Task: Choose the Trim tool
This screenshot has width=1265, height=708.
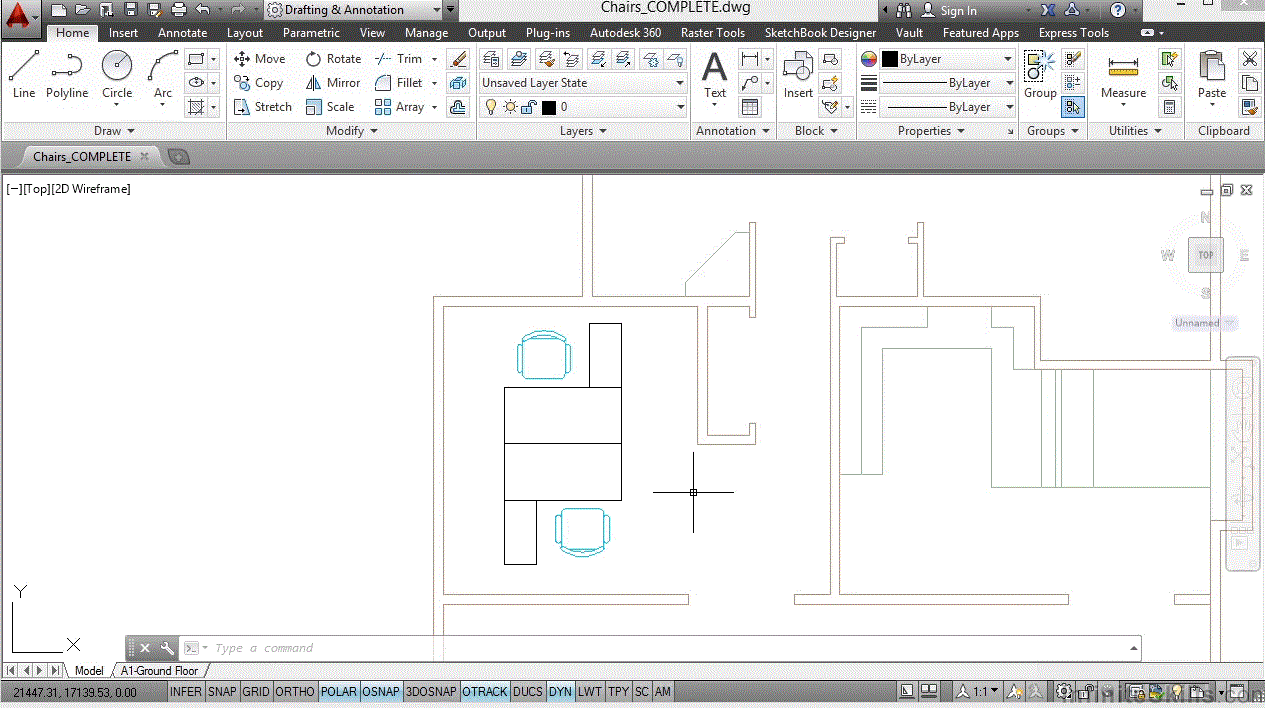Action: [399, 59]
